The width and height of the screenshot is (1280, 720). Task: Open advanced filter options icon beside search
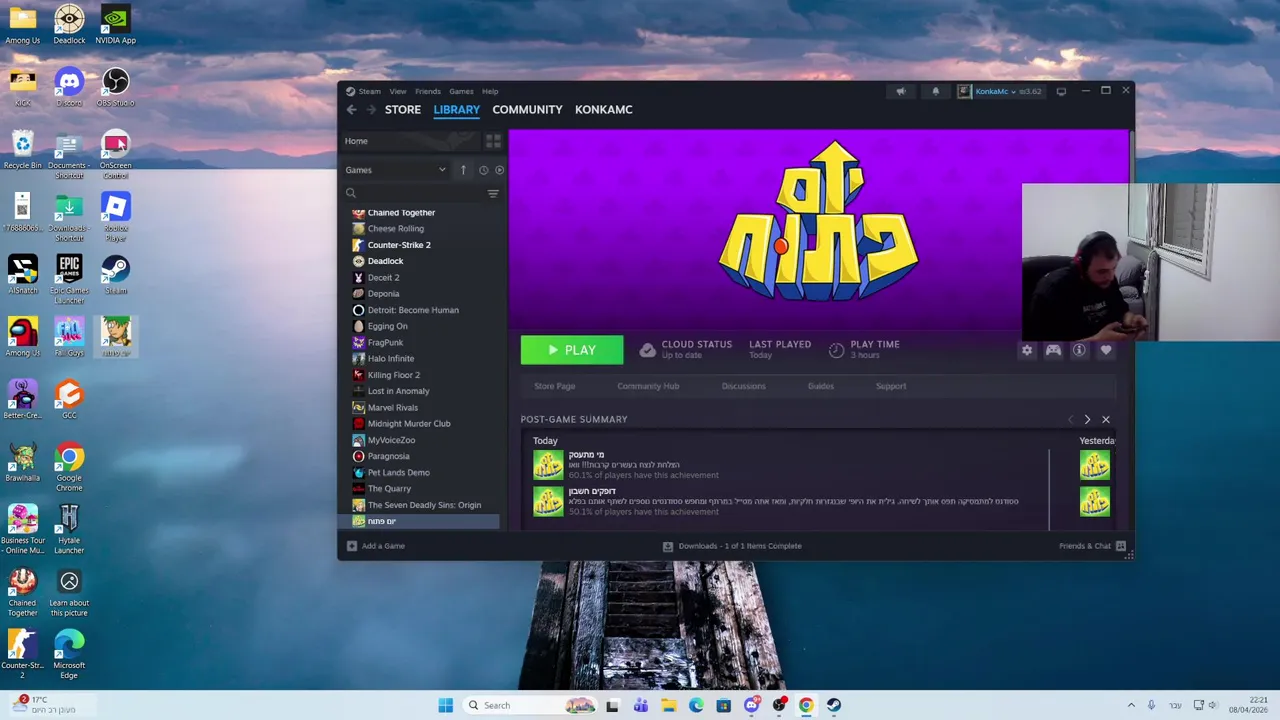tap(493, 194)
